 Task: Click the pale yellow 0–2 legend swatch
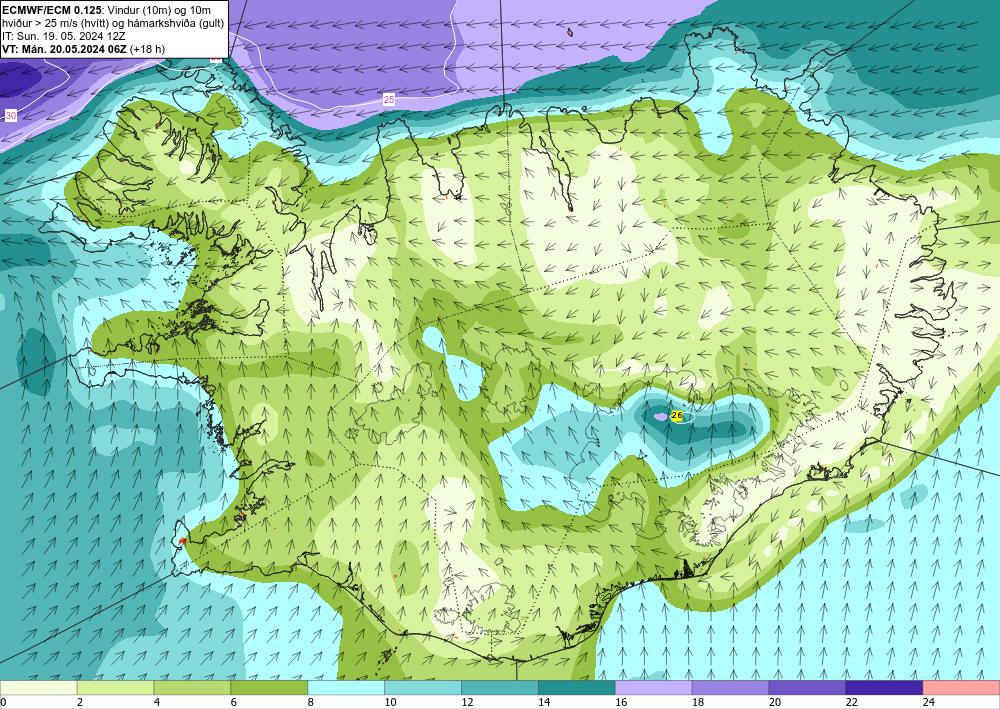point(38,688)
